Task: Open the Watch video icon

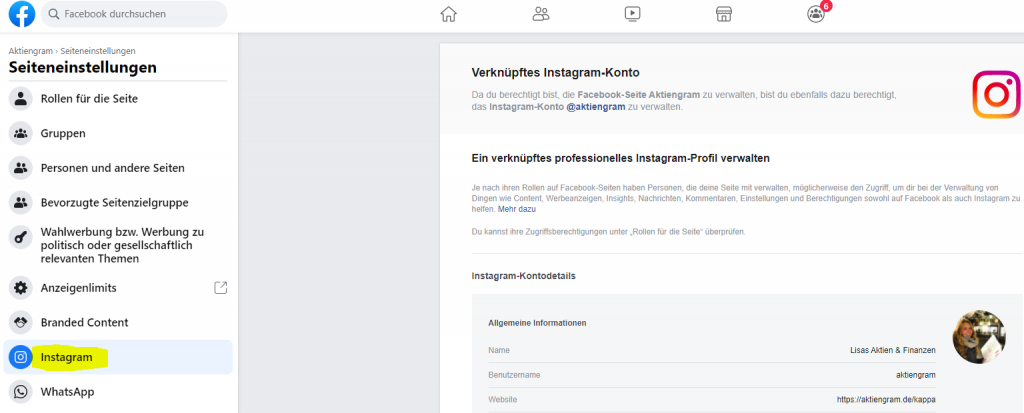Action: (x=632, y=14)
